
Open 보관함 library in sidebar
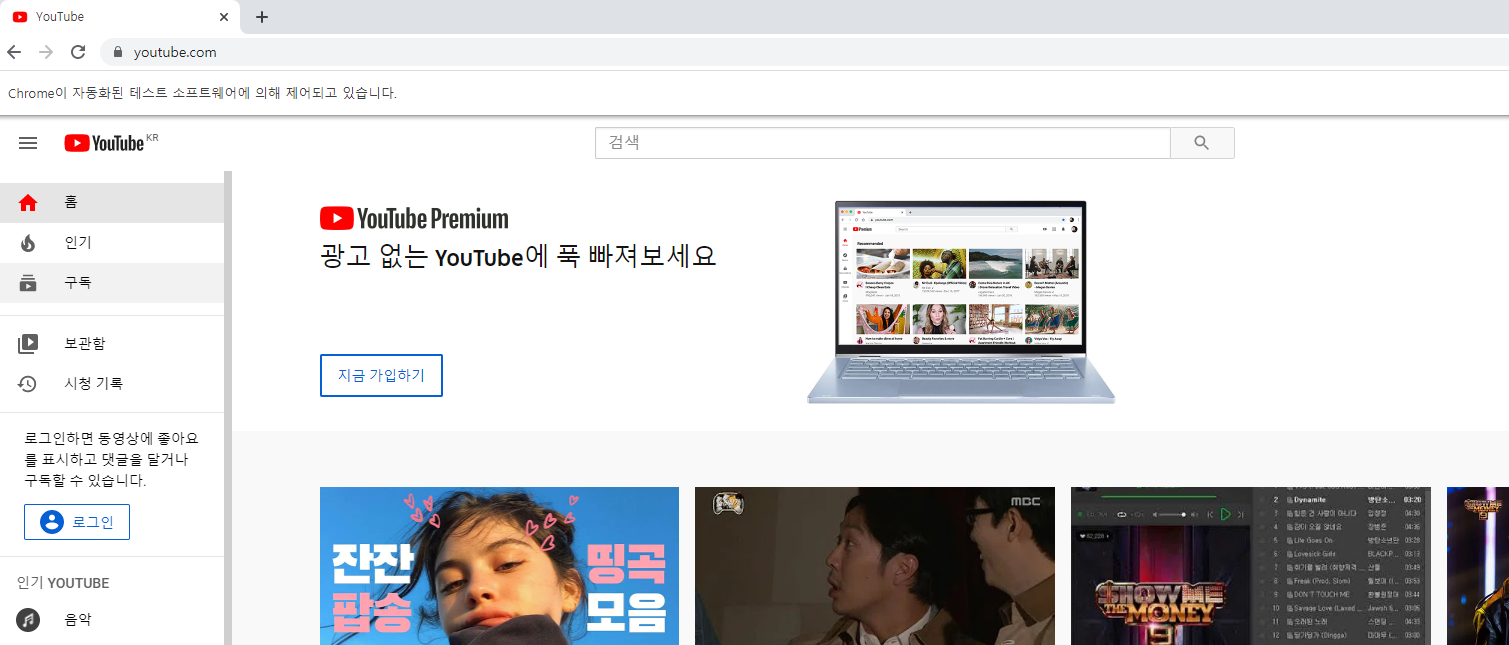click(x=112, y=344)
